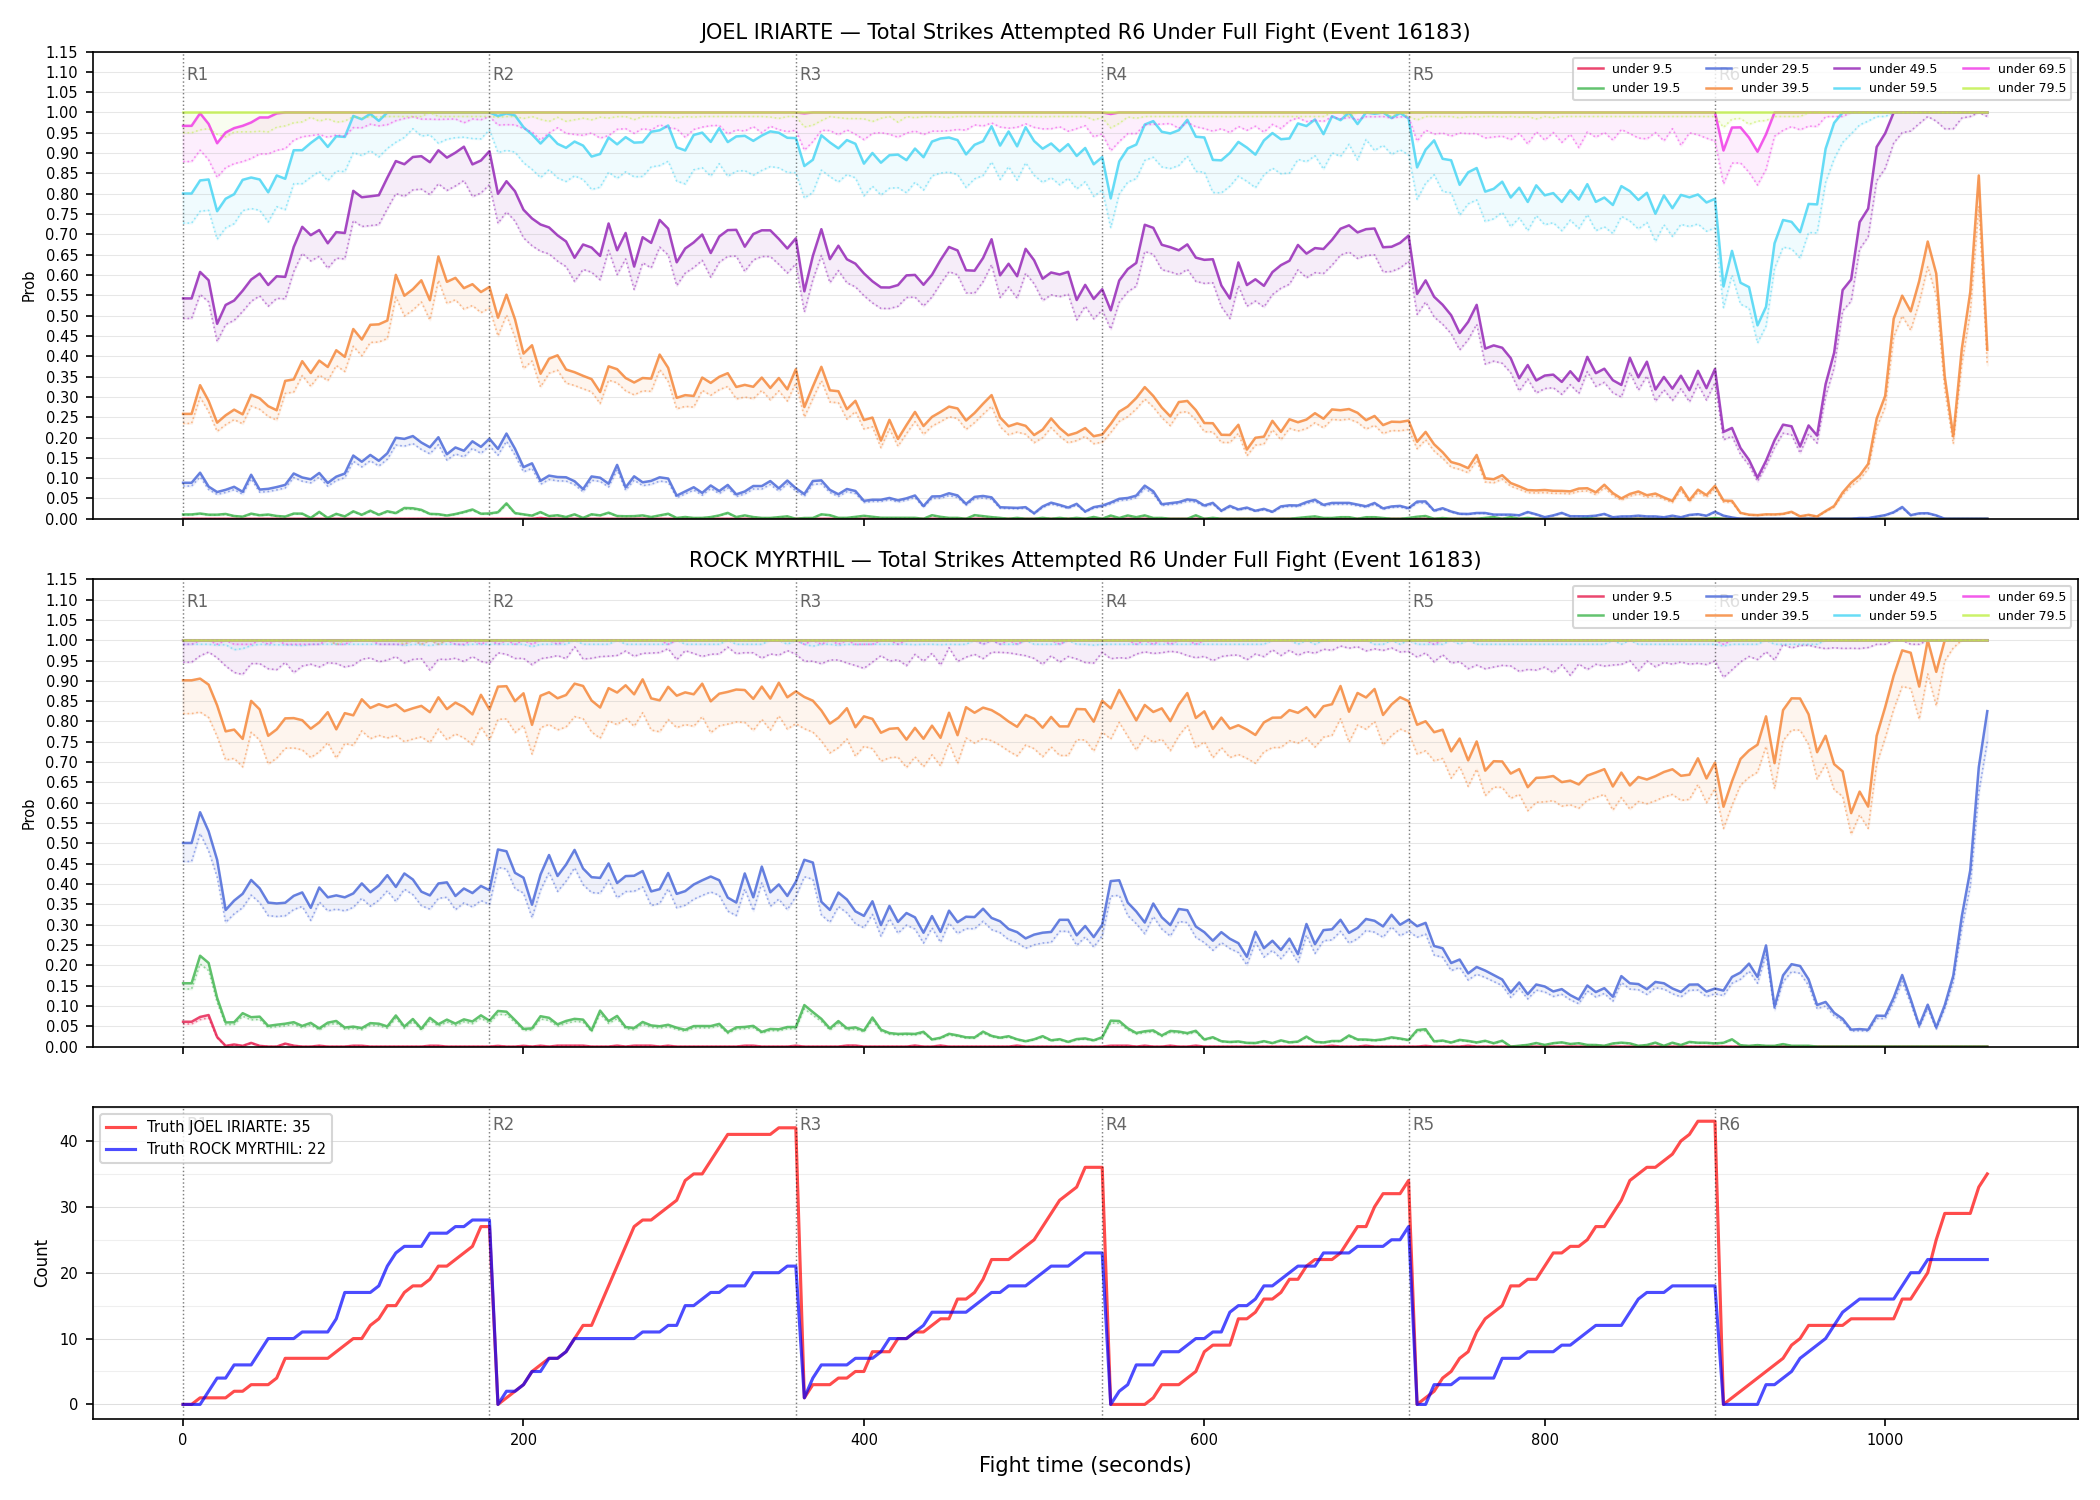Click R4 round marker in Joel Iriarte chart

(1116, 74)
